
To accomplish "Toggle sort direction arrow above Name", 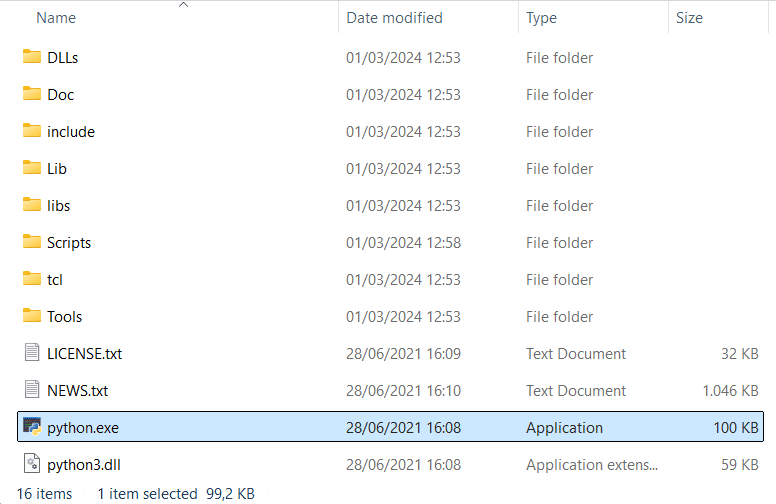I will pos(183,4).
